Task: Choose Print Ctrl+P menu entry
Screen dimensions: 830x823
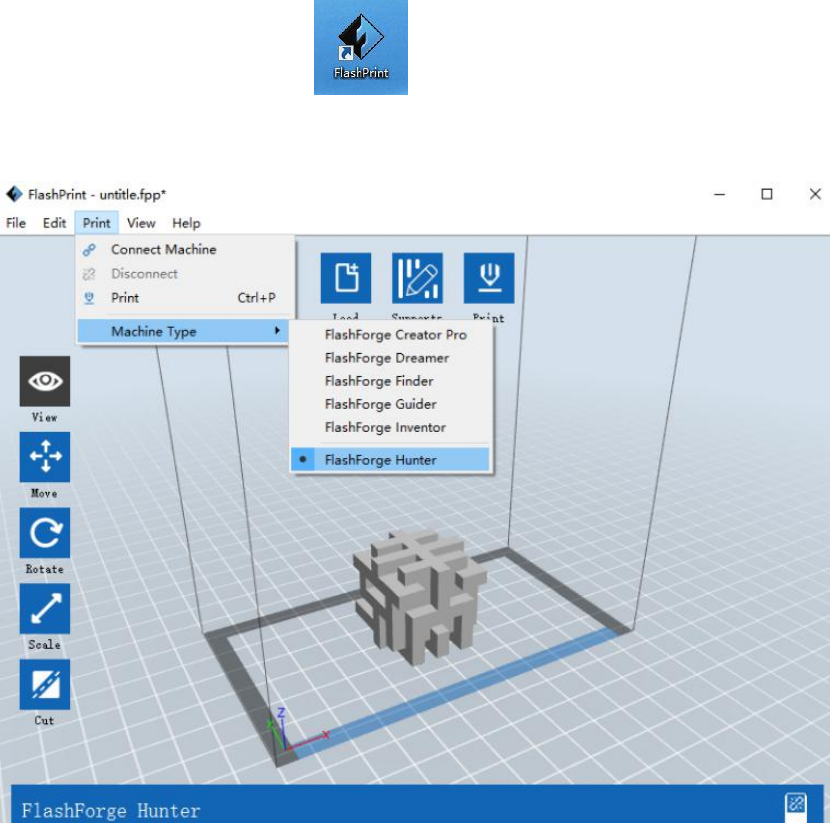Action: (184, 297)
